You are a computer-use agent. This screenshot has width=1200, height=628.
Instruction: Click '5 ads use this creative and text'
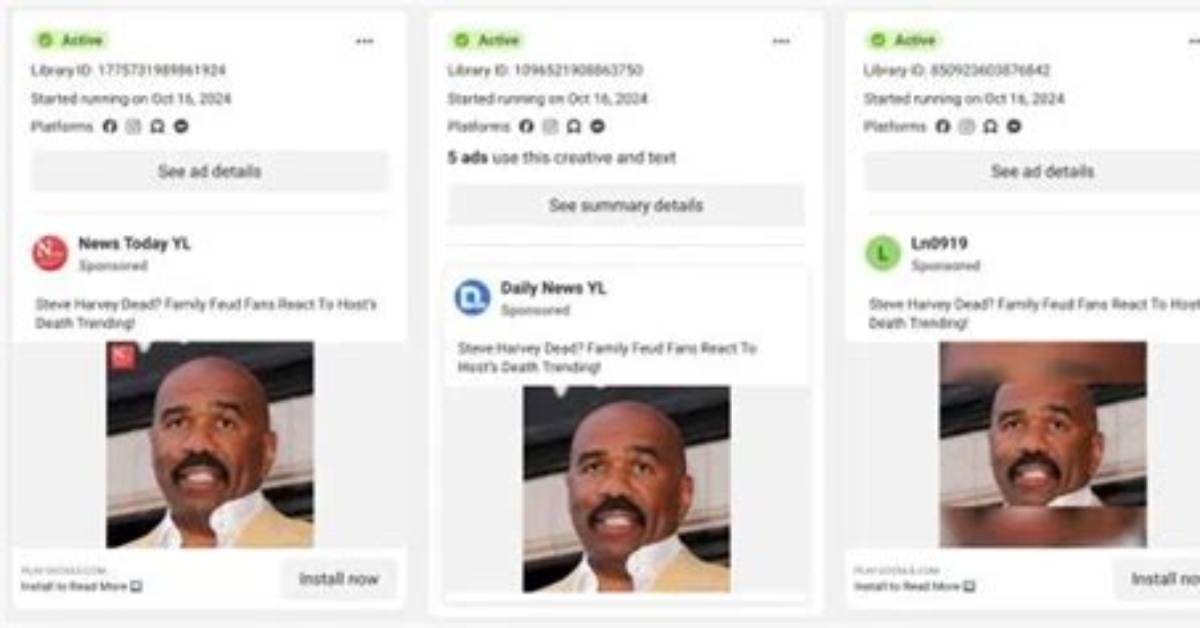coord(562,157)
